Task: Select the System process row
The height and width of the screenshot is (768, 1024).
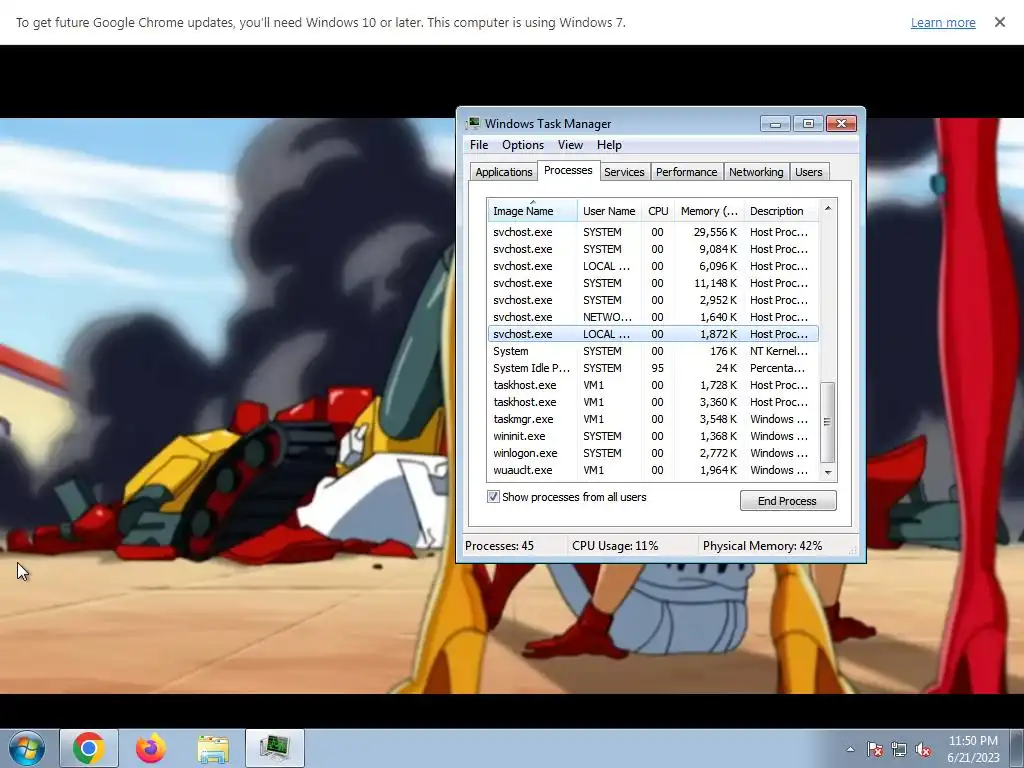Action: coord(653,351)
